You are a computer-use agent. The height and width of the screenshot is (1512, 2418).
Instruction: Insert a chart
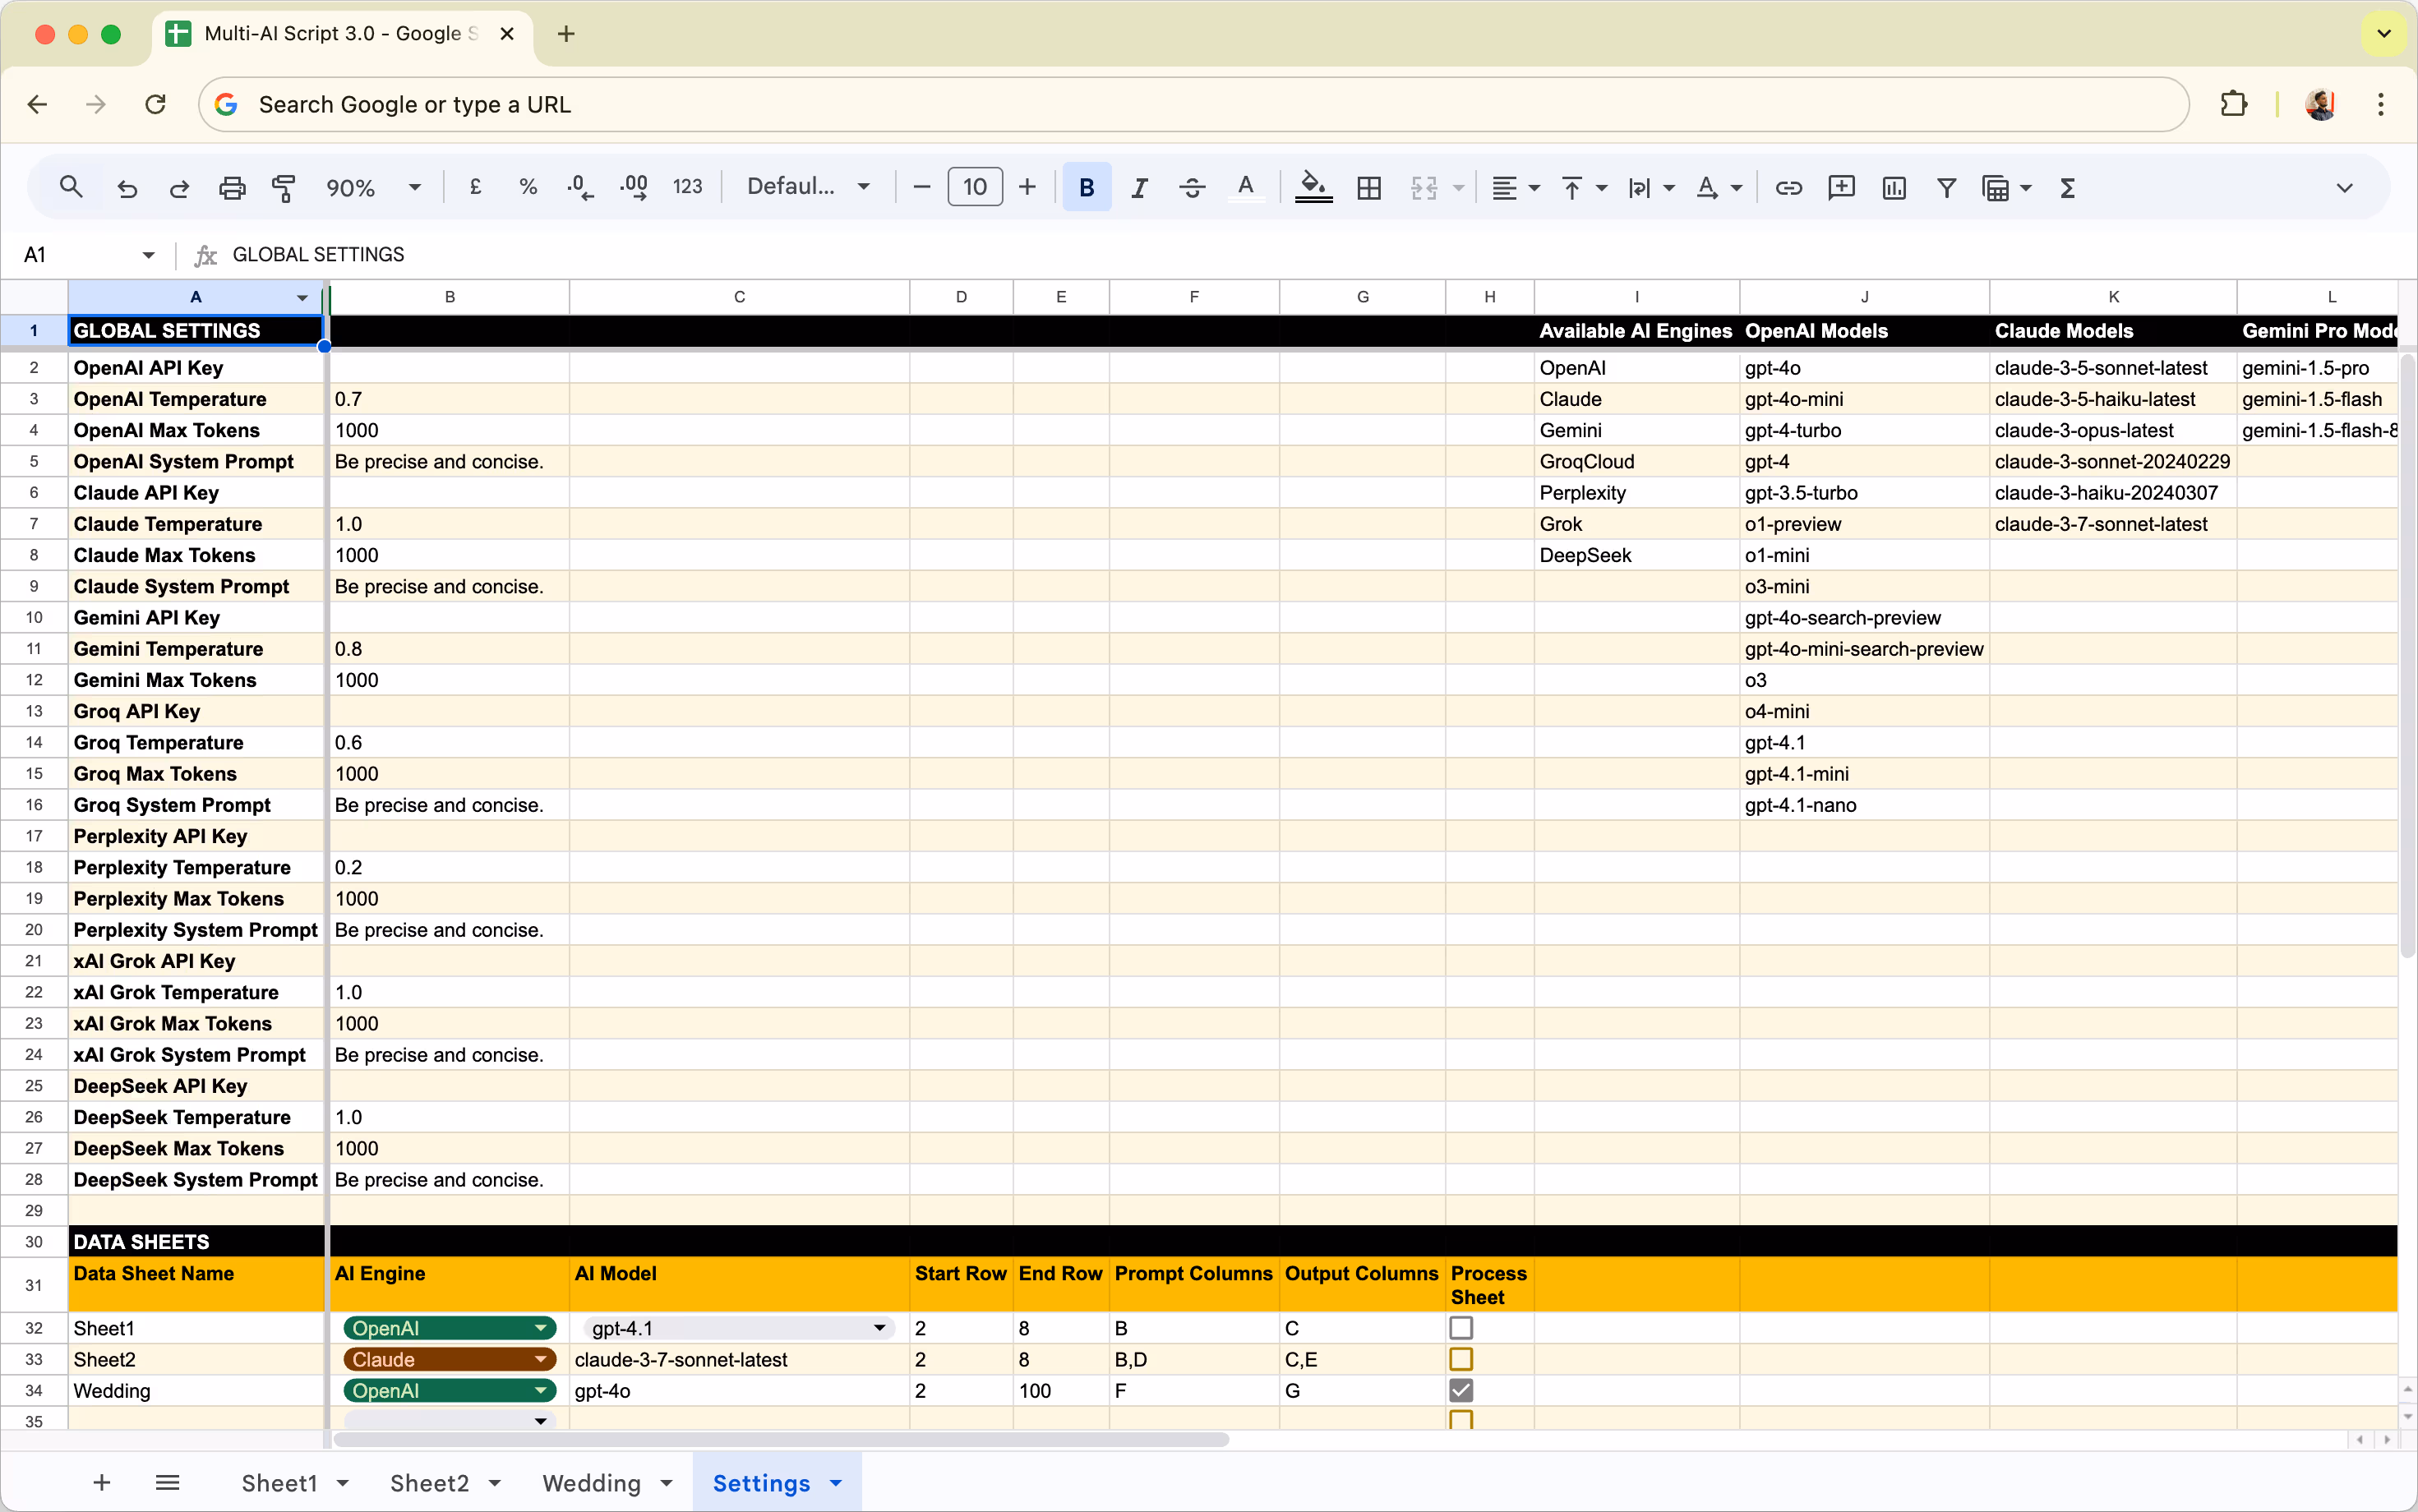point(1894,187)
